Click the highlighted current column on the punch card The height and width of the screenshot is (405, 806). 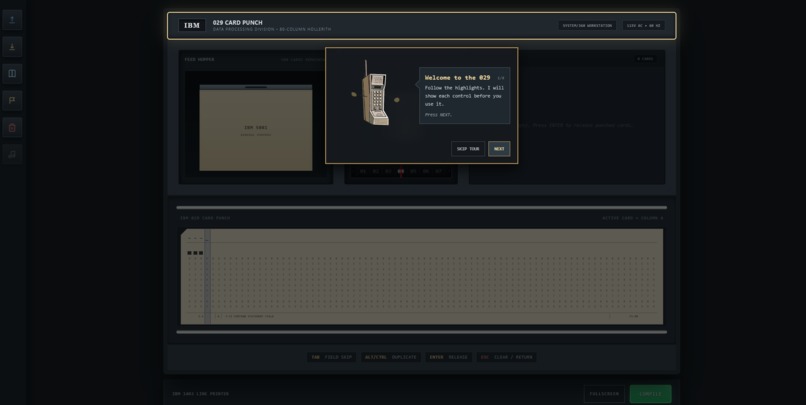(x=208, y=277)
